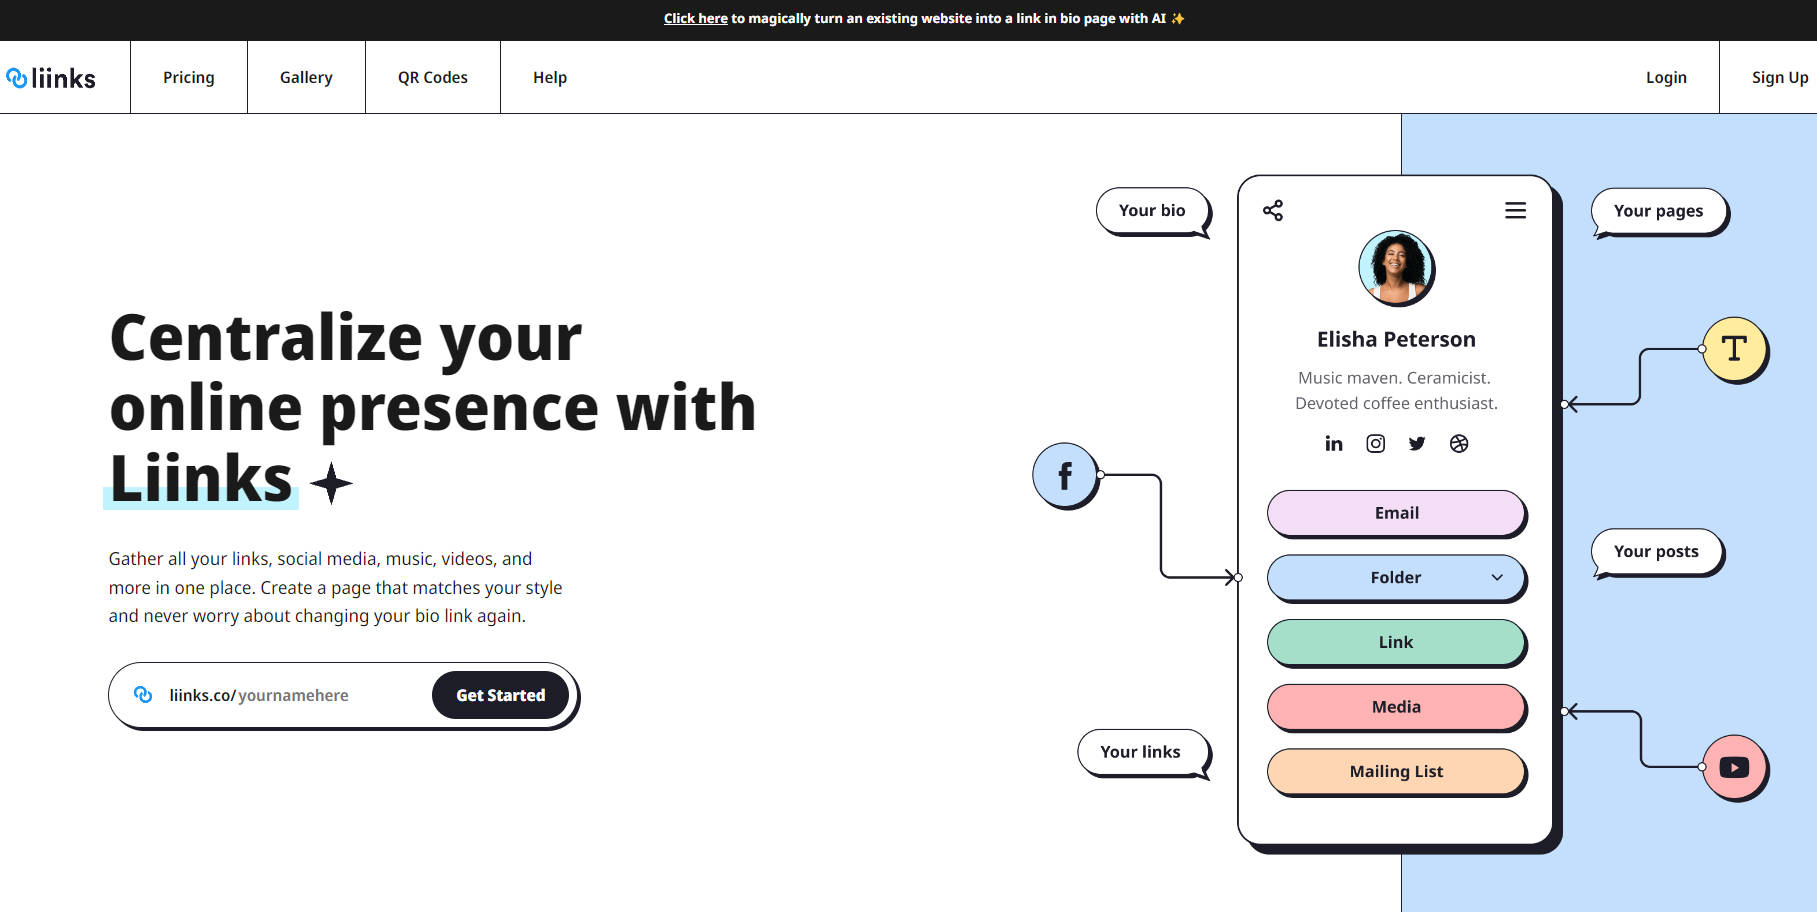The height and width of the screenshot is (912, 1817).
Task: Go to the Gallery page
Action: (x=306, y=77)
